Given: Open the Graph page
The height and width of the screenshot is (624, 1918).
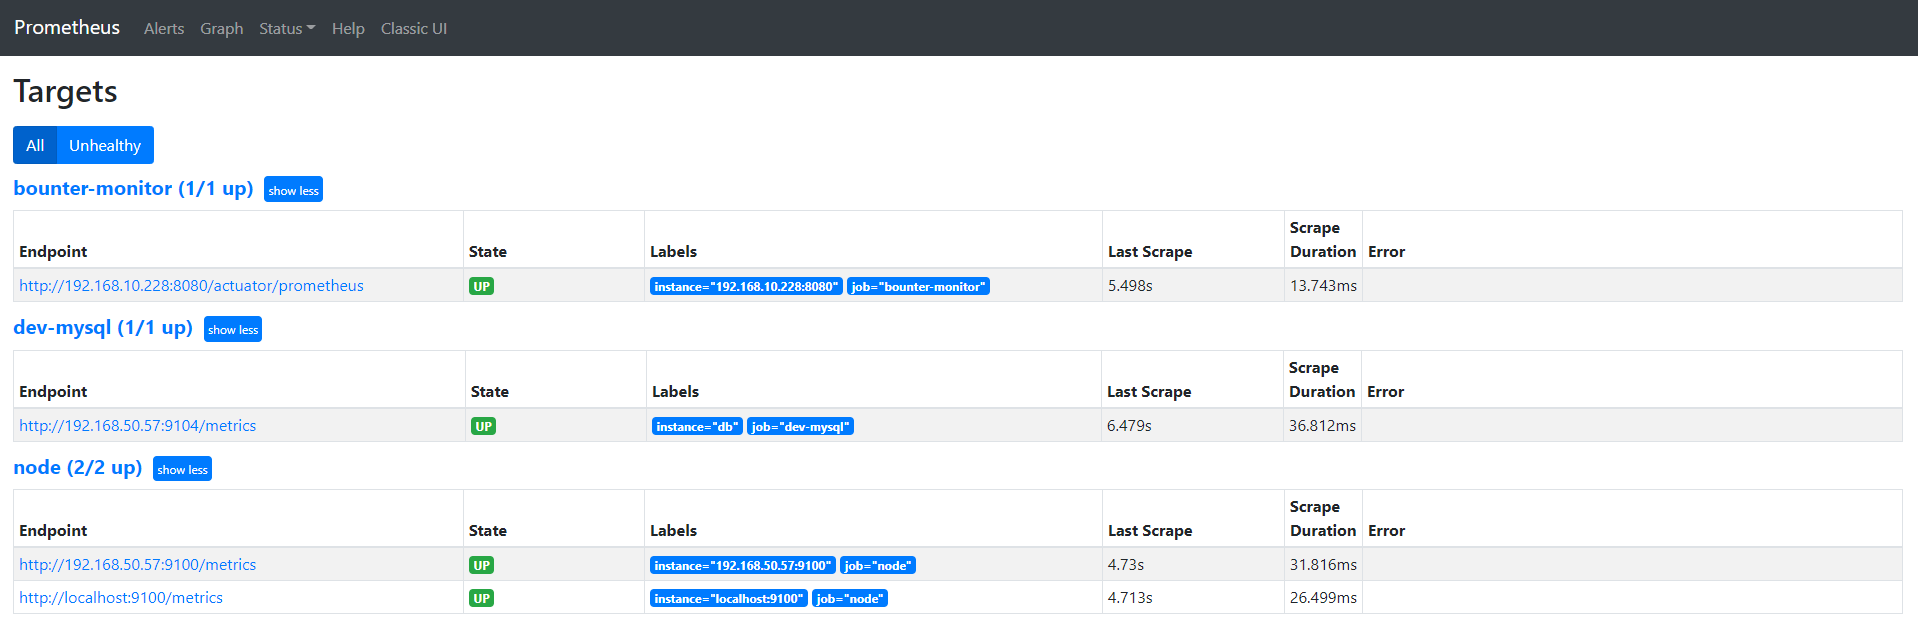Looking at the screenshot, I should coord(221,29).
